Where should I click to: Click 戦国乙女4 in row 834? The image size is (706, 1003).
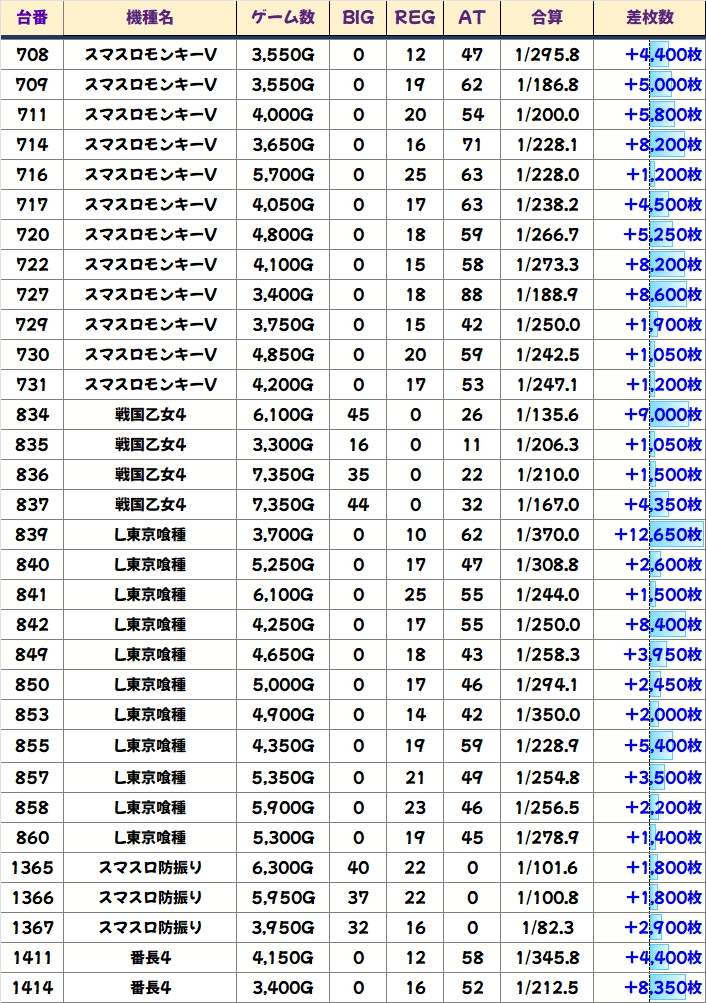pos(150,415)
